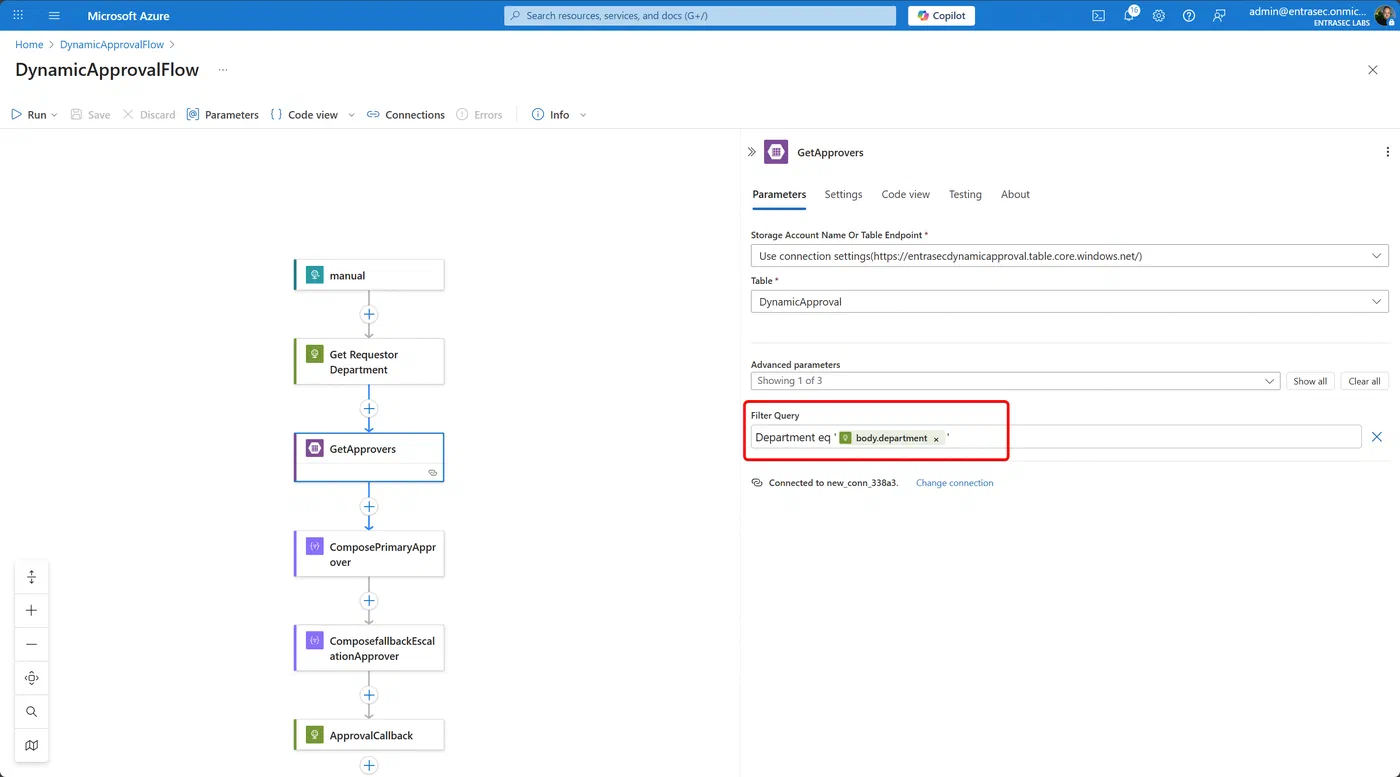Open the portal hamburger menu
This screenshot has height=777, width=1400.
click(x=54, y=16)
